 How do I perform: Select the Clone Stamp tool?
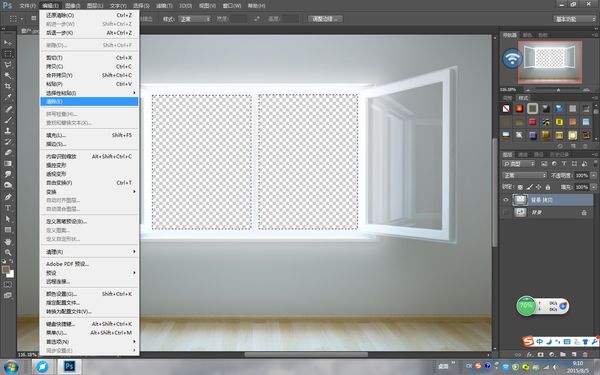pyautogui.click(x=8, y=130)
